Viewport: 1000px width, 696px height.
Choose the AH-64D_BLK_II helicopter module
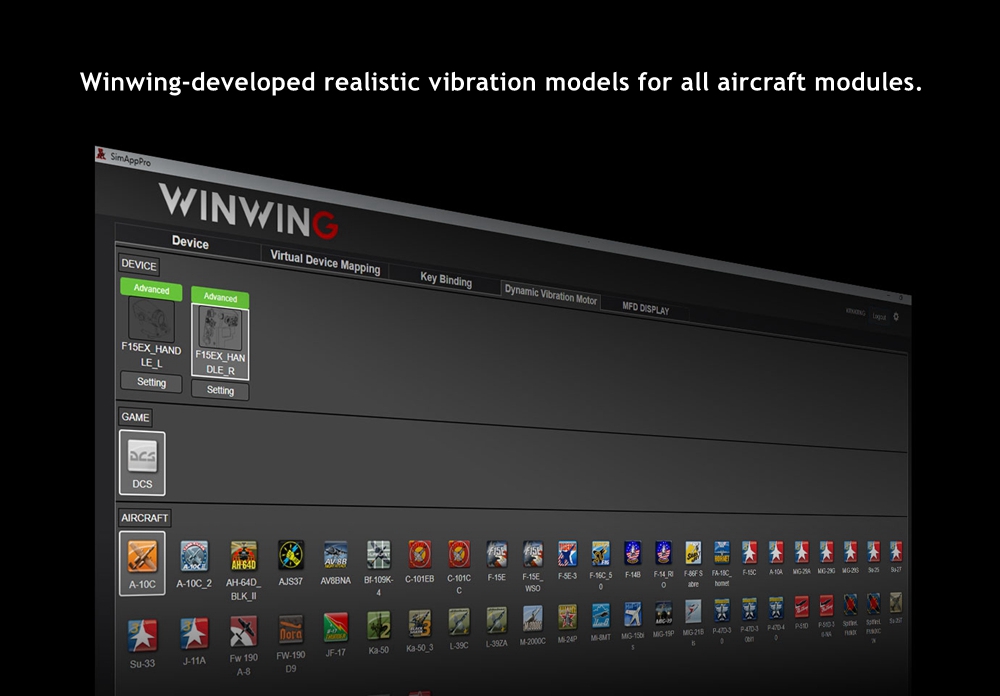[244, 556]
